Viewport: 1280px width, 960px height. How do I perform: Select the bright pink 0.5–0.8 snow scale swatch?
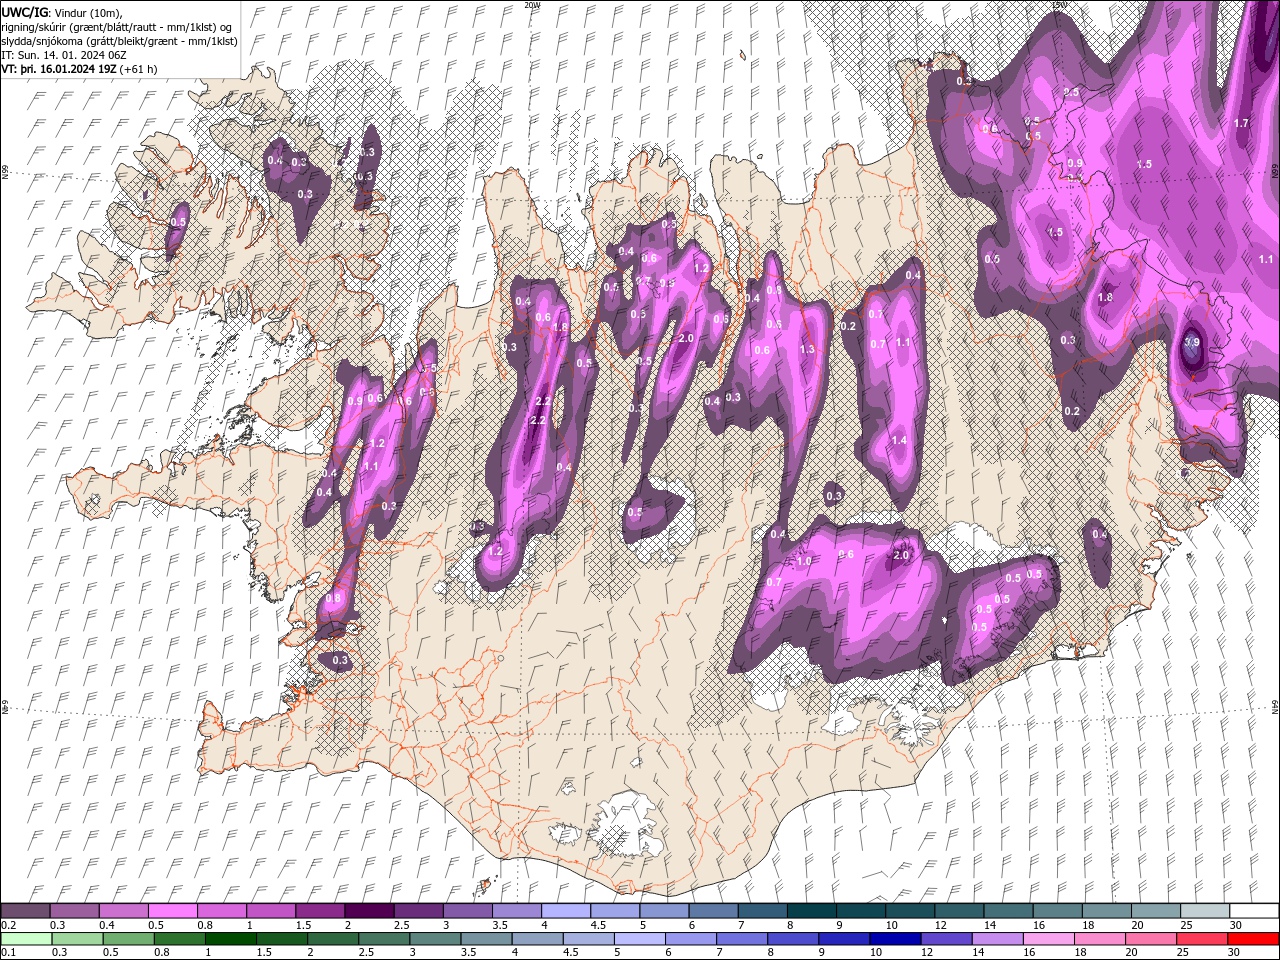172,911
